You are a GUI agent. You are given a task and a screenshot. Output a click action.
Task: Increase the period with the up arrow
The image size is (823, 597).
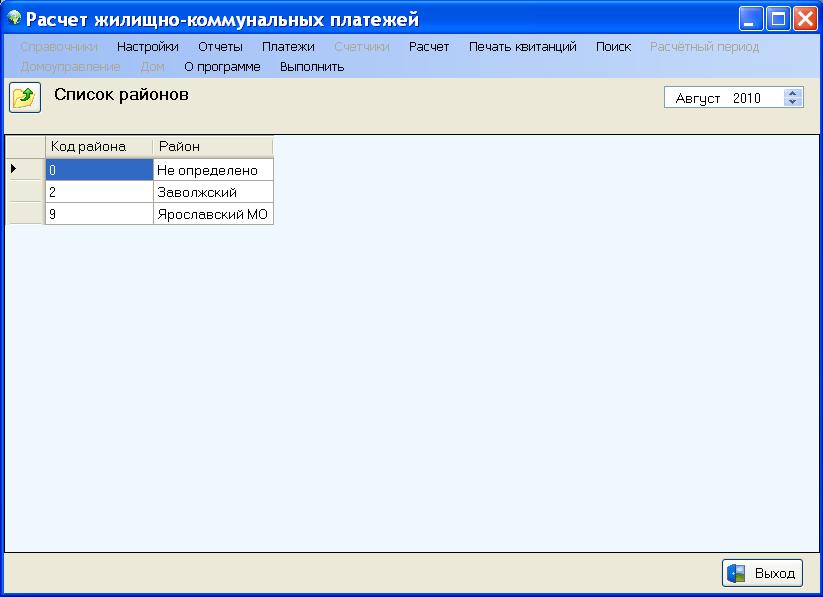tap(793, 93)
